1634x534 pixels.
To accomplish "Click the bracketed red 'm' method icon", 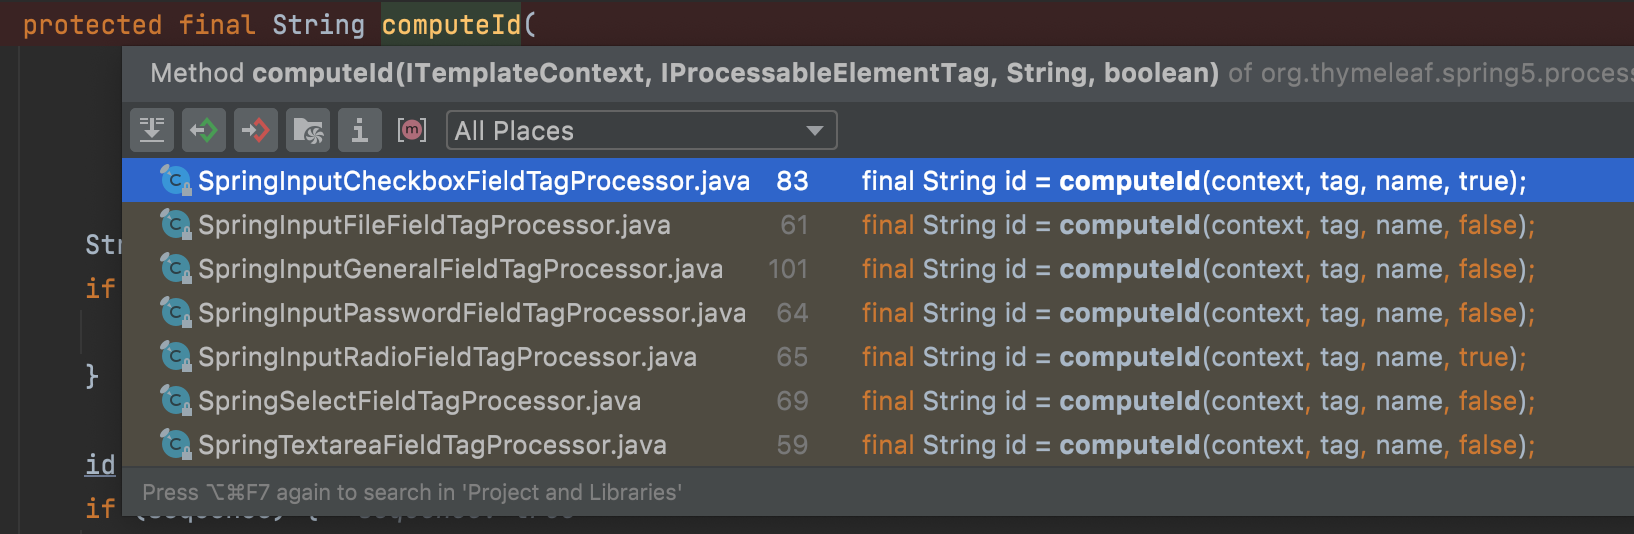I will click(412, 130).
